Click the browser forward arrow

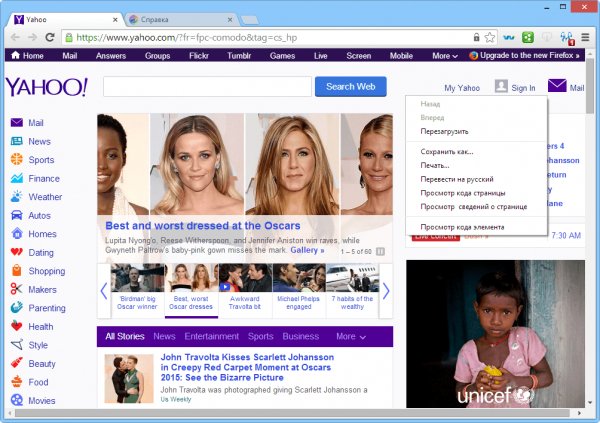(x=33, y=37)
